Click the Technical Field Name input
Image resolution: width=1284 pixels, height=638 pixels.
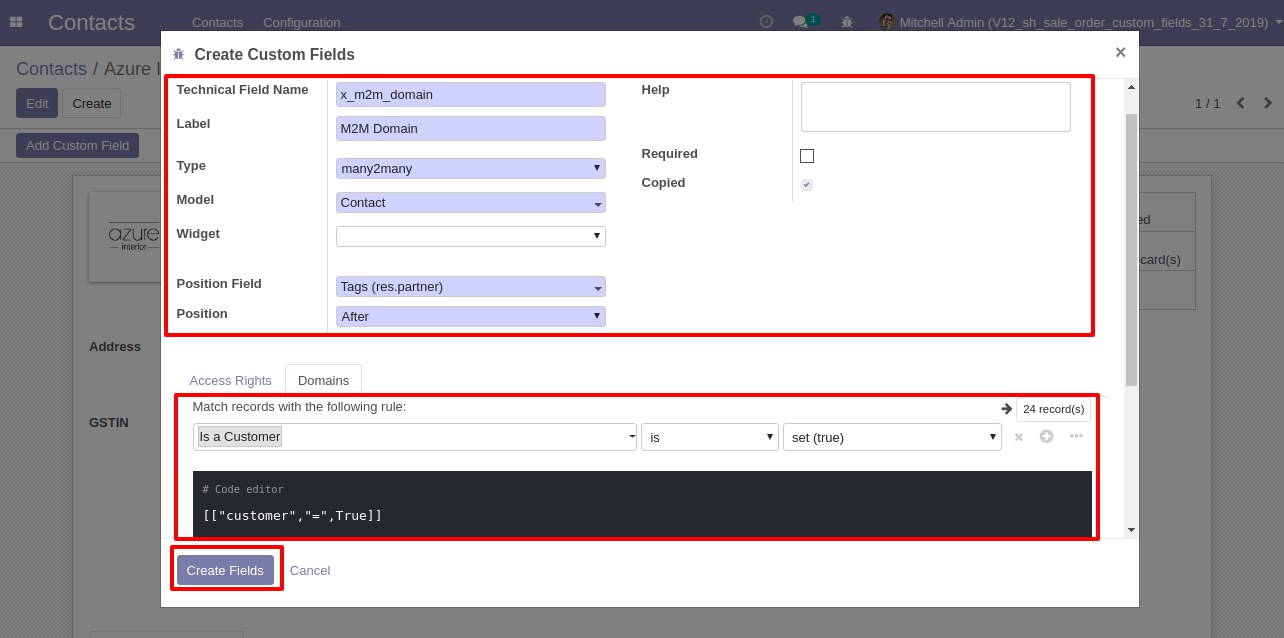(471, 94)
